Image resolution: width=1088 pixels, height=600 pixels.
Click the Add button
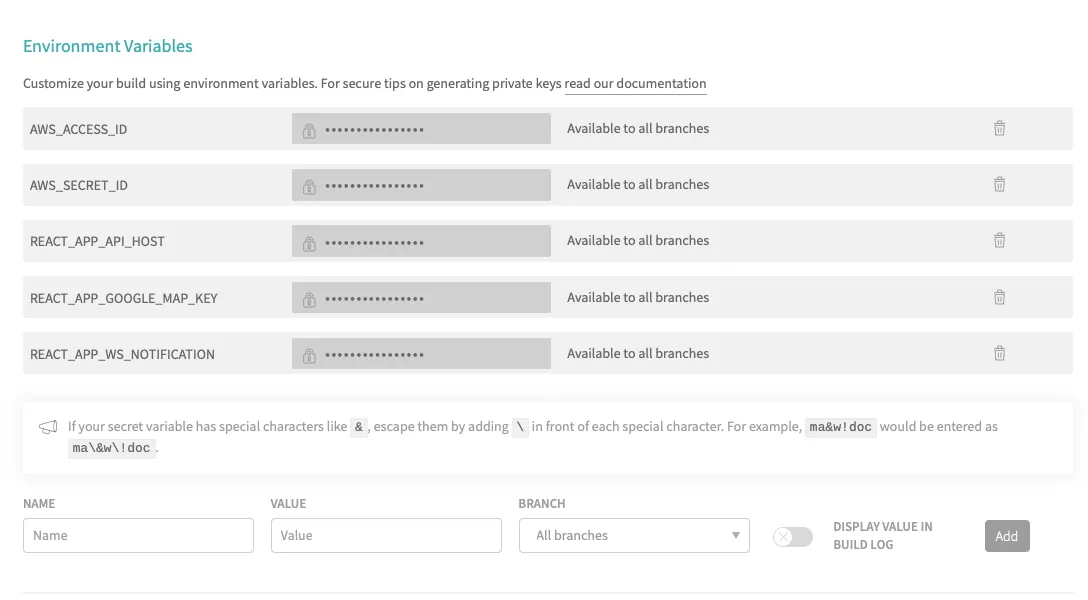[x=1007, y=535]
